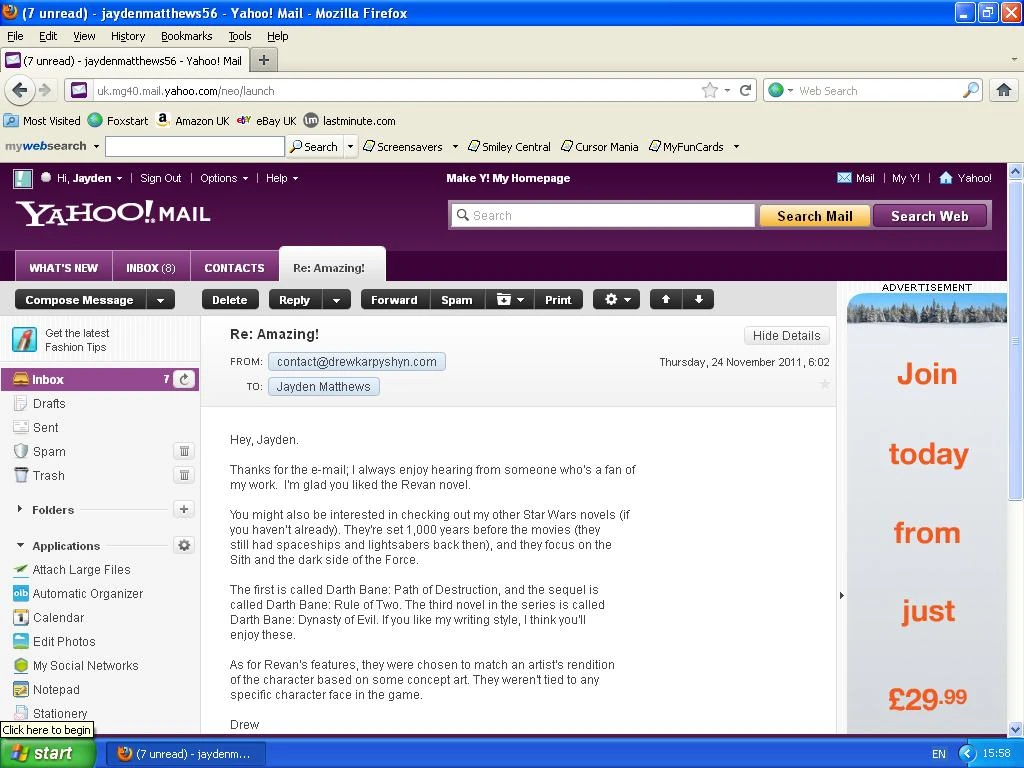Screen dimensions: 1024x768
Task: Empty the Trash folder with its bin icon
Action: pos(184,475)
